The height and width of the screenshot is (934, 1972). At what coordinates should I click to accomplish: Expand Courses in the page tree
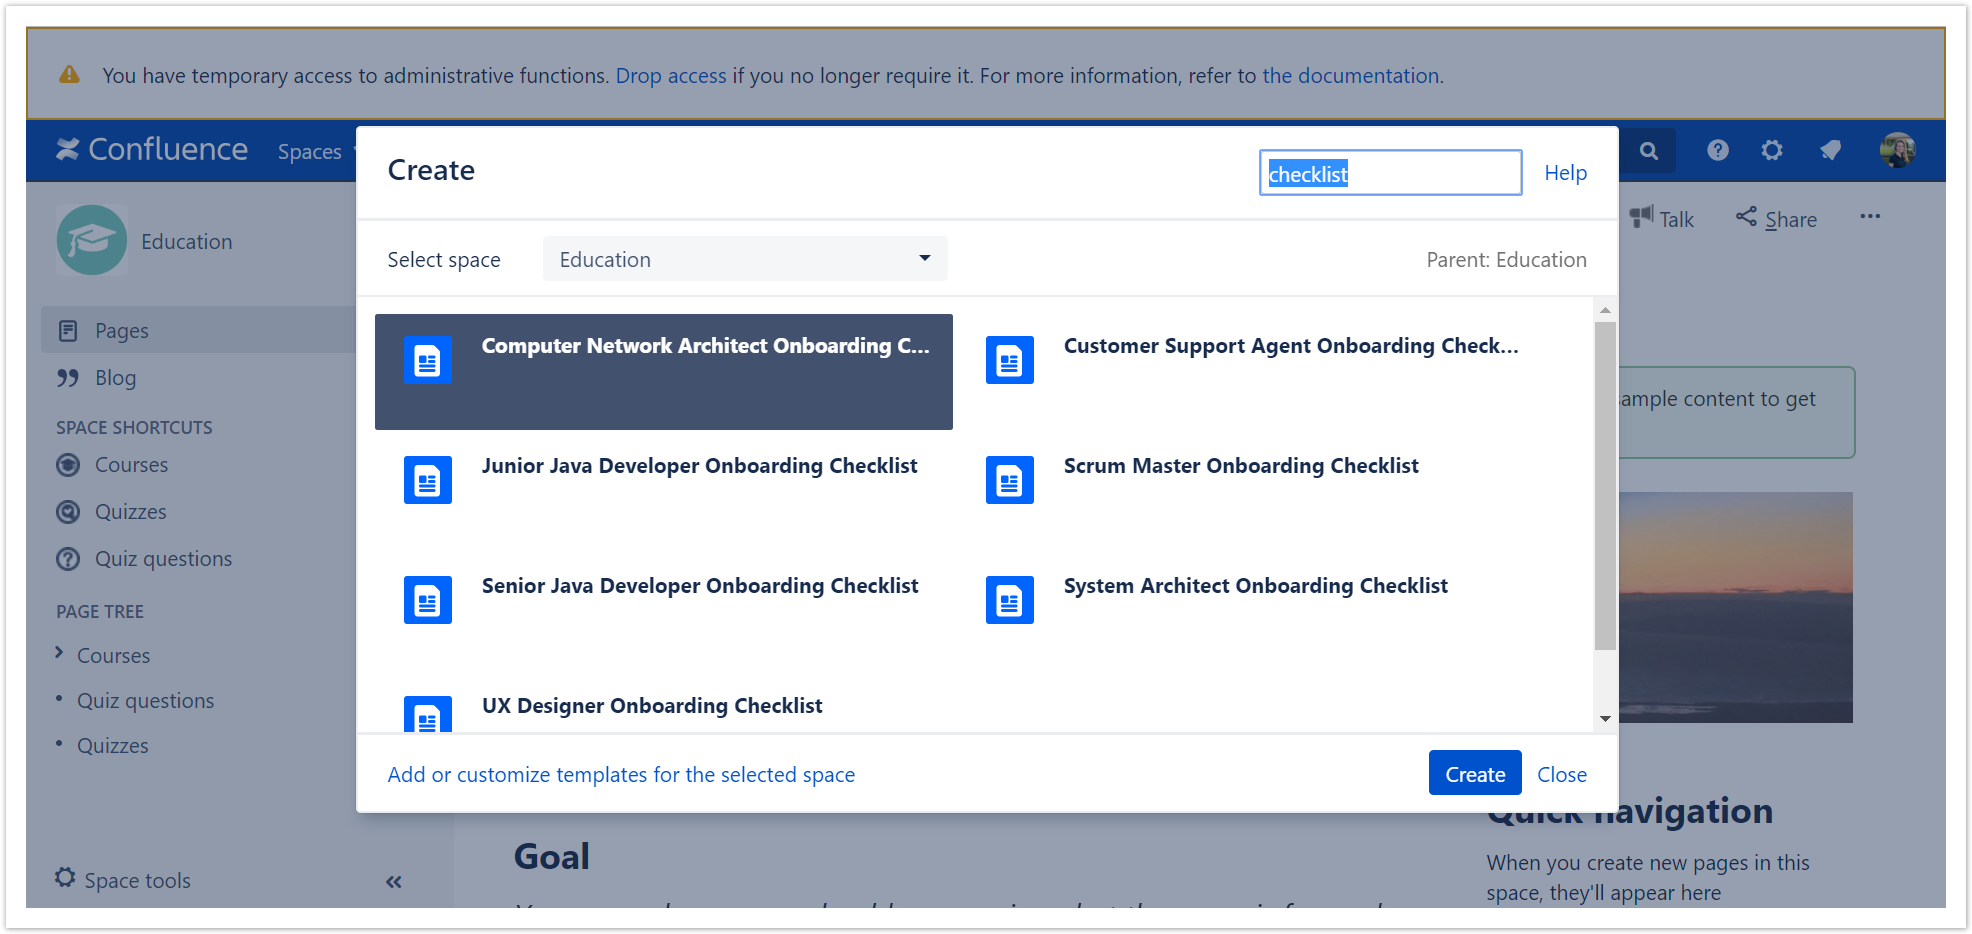tap(58, 655)
